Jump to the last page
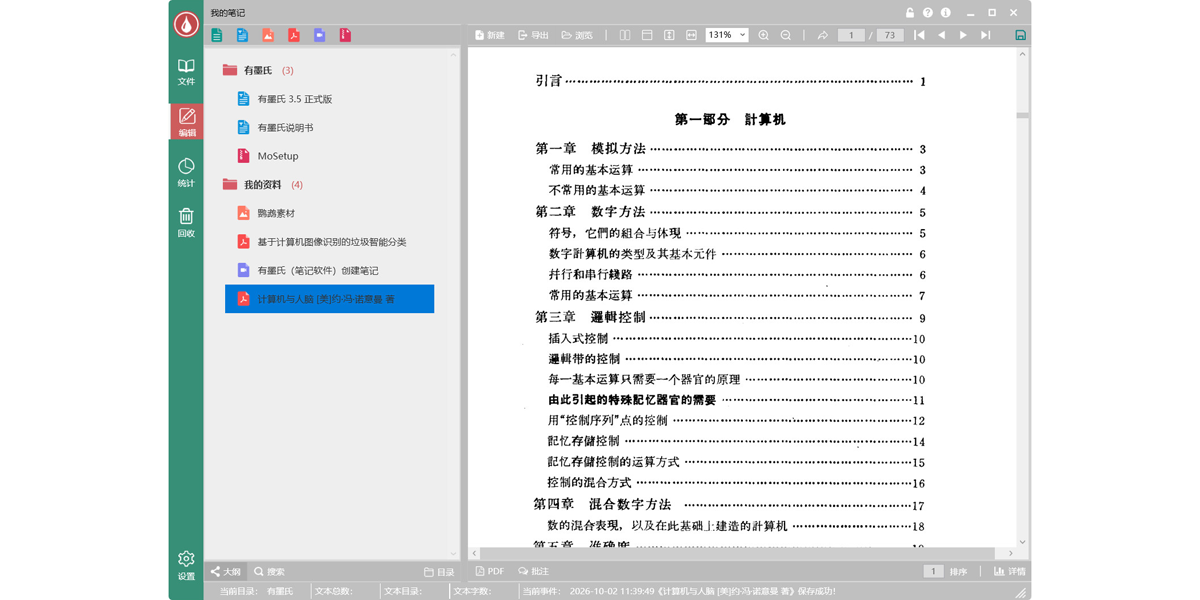 (x=985, y=35)
